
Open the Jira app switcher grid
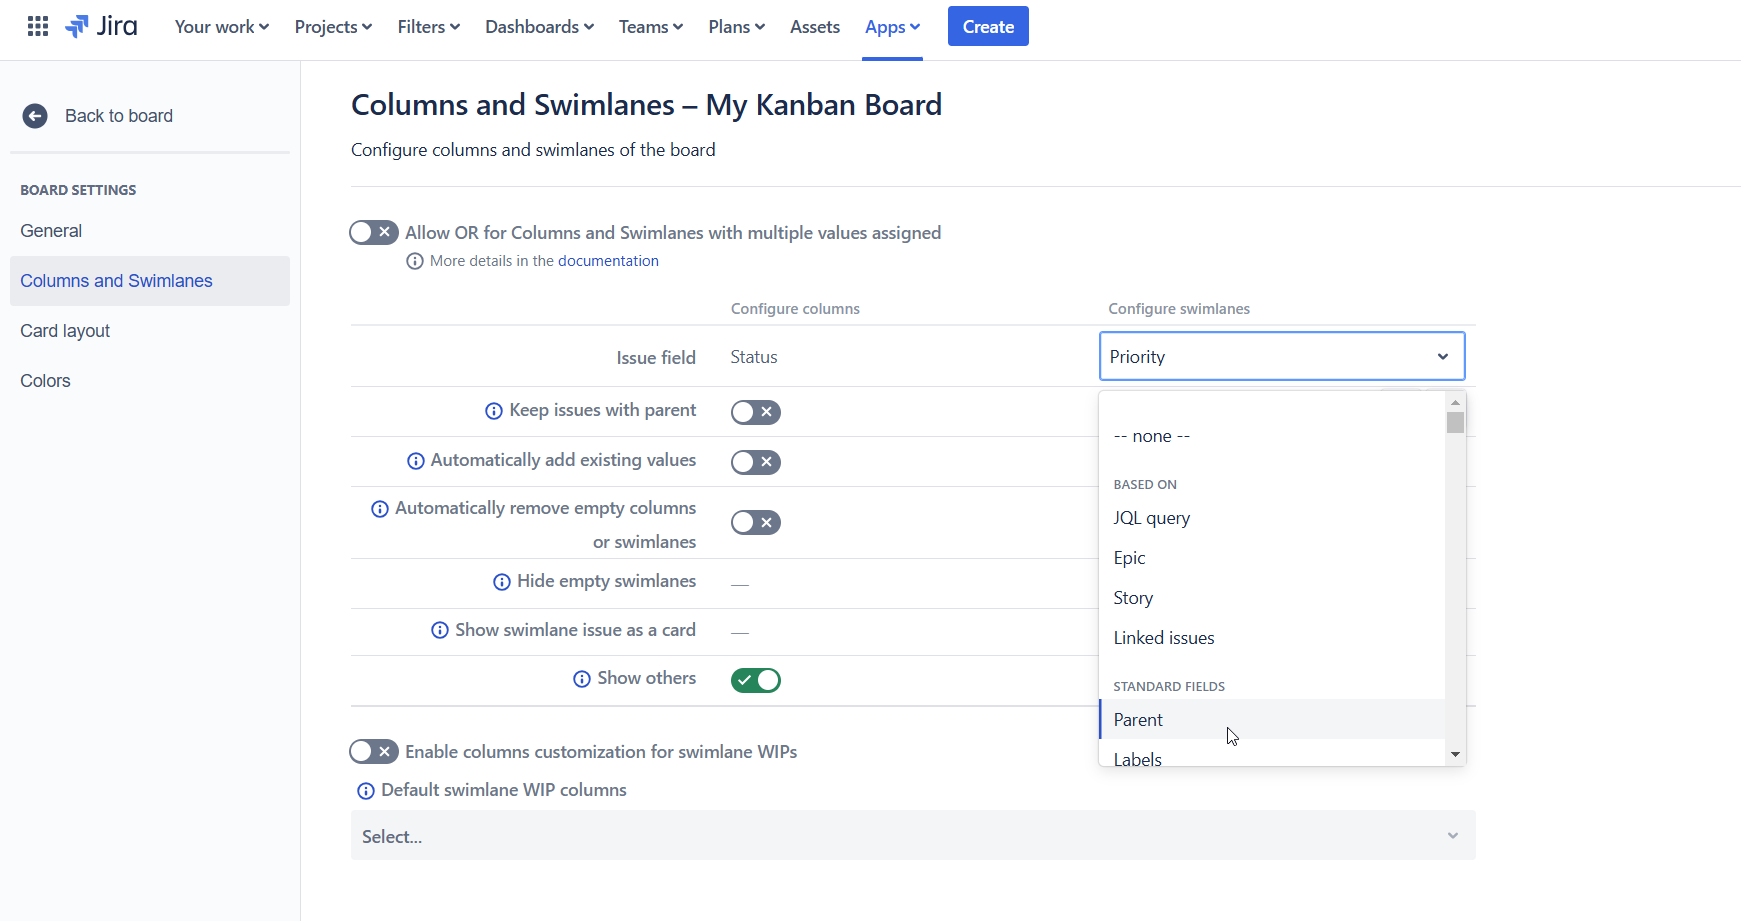click(x=37, y=25)
